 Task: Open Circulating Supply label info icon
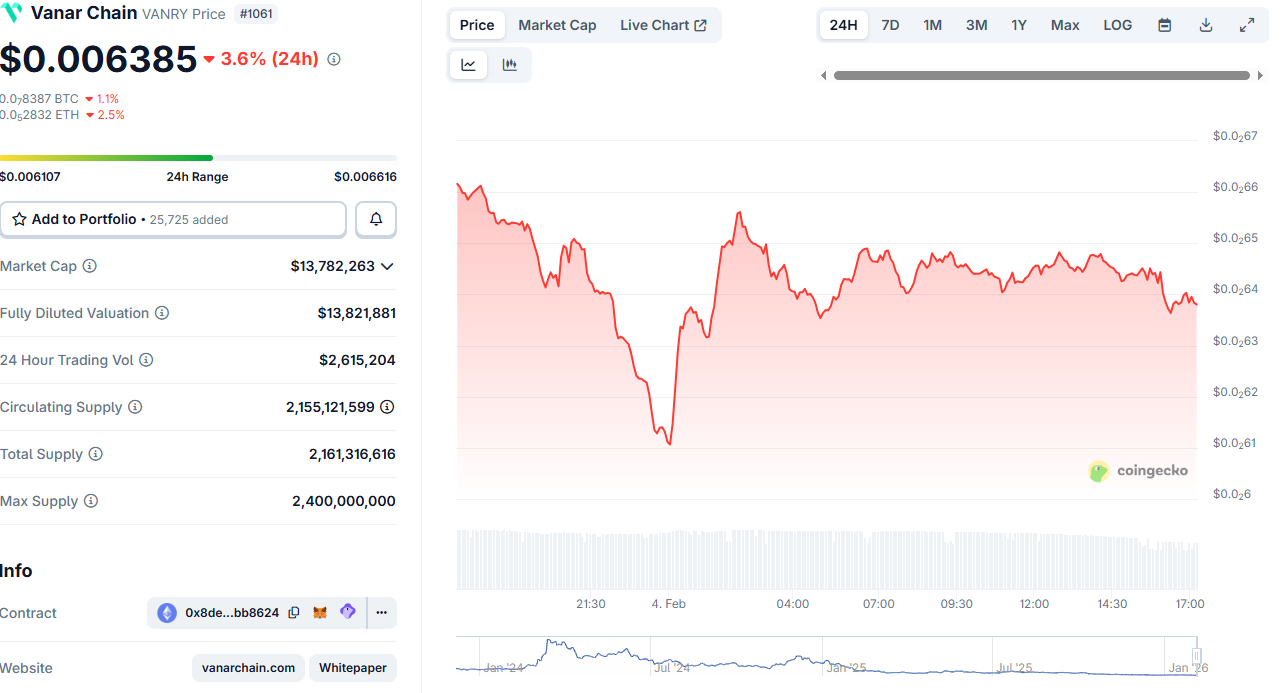point(135,407)
